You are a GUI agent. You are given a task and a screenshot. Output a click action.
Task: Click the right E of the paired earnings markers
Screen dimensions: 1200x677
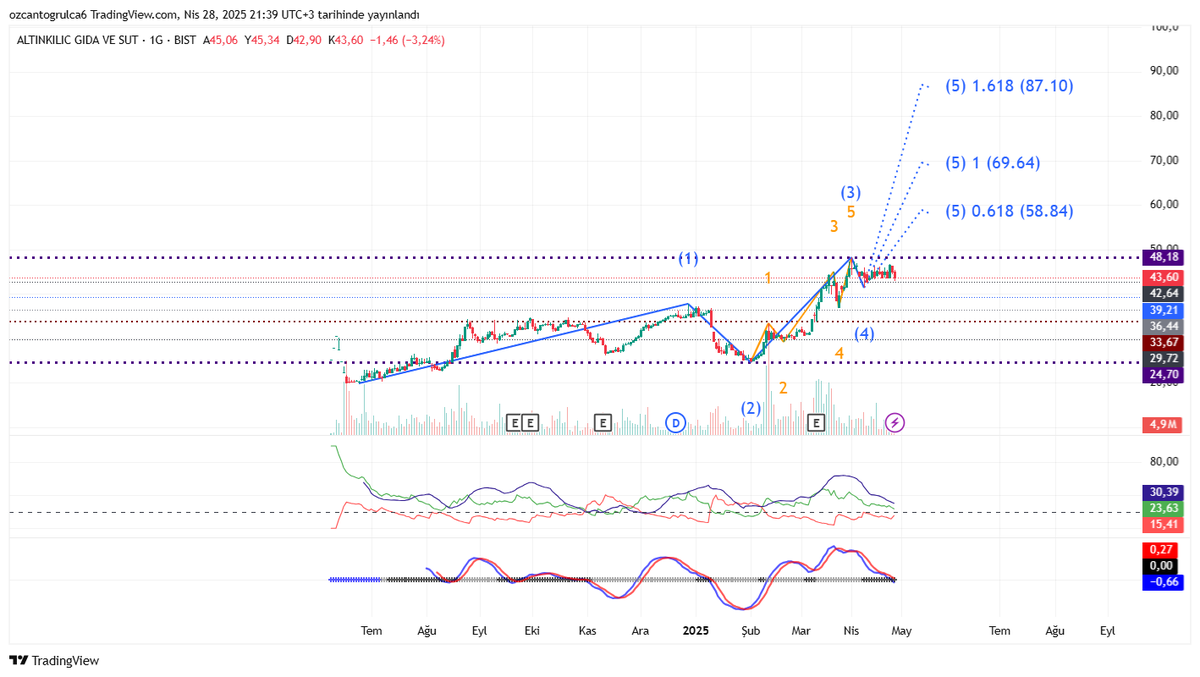click(531, 423)
